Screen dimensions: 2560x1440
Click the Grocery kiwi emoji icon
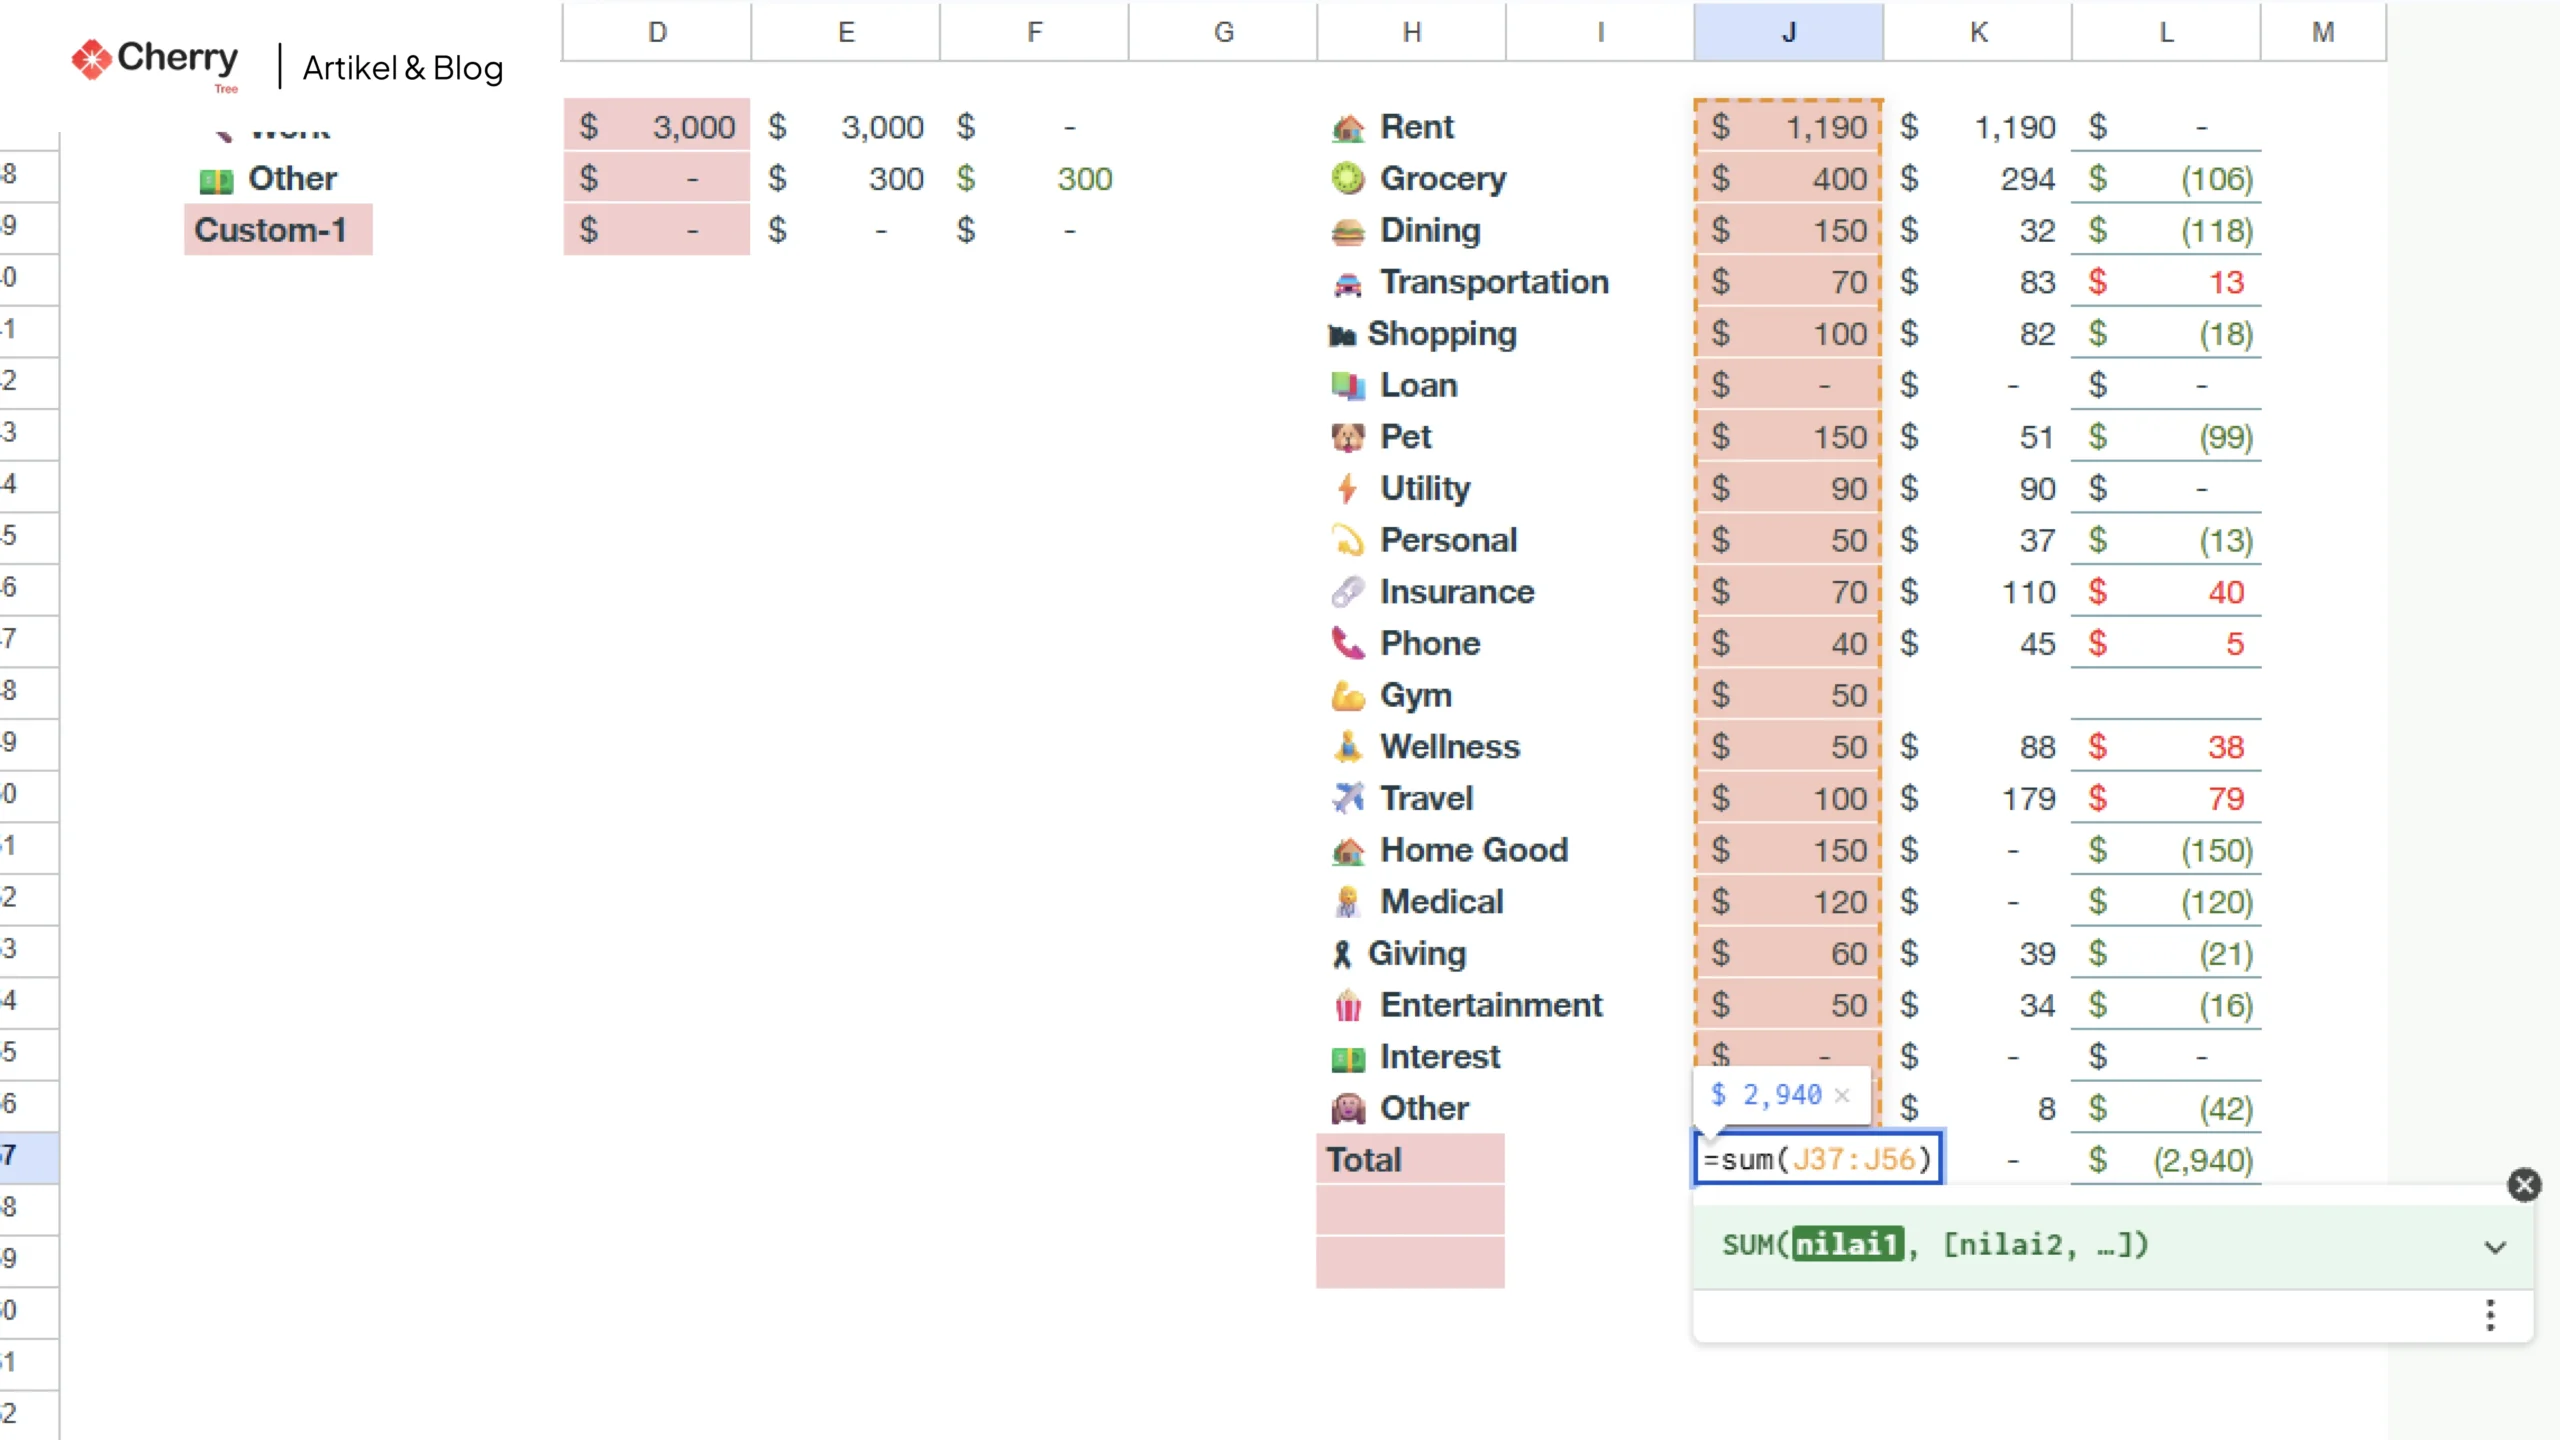click(1348, 179)
